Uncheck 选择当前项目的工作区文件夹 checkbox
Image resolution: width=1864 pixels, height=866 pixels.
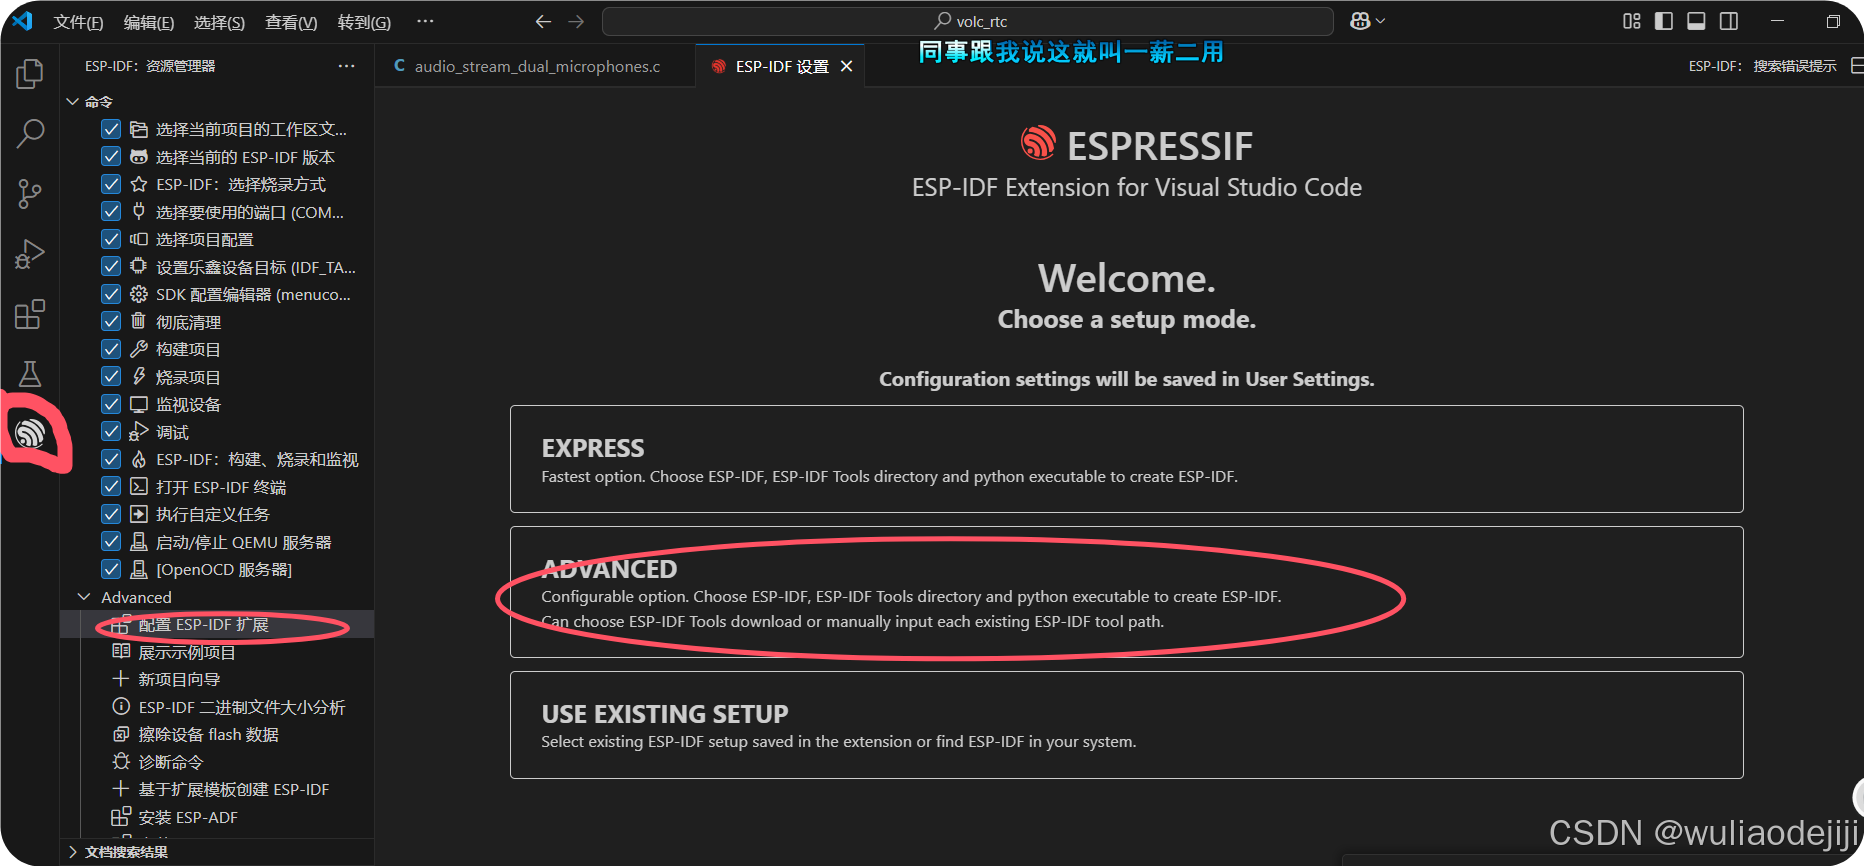point(111,129)
